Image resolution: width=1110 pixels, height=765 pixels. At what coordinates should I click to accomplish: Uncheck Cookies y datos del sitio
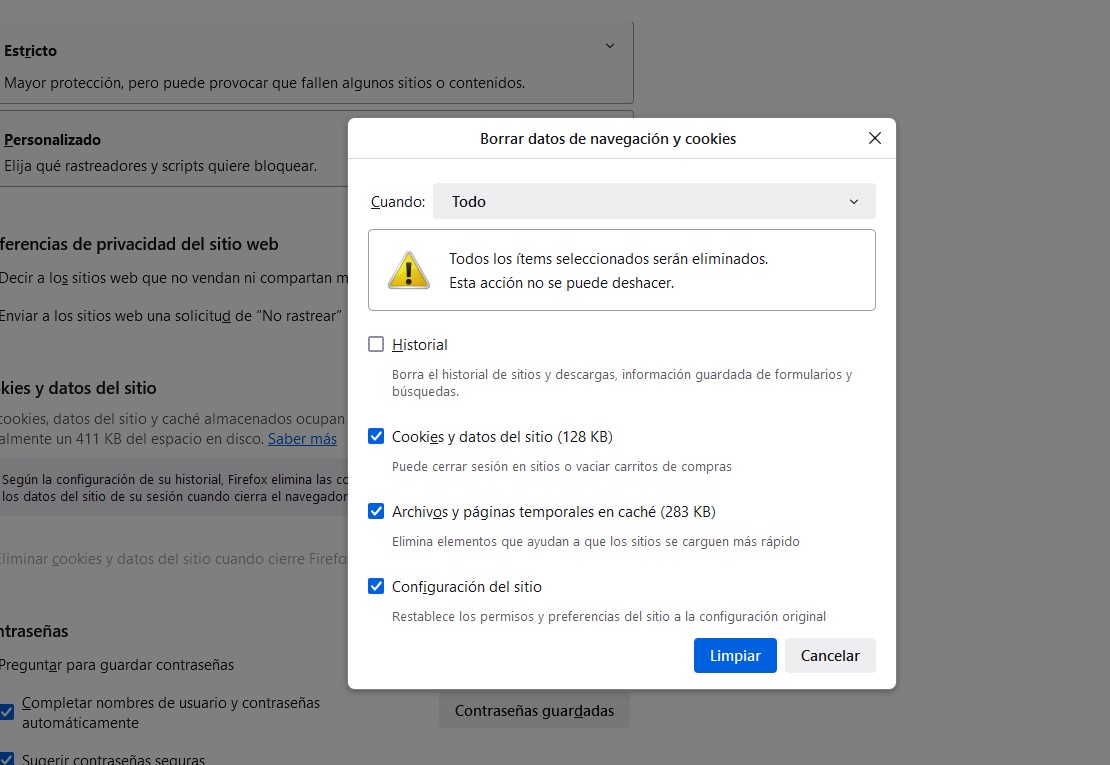[x=376, y=436]
